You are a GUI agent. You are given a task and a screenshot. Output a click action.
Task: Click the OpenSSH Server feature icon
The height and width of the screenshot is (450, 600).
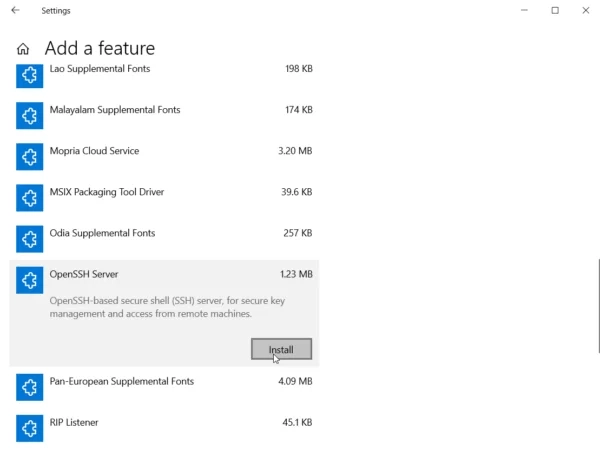tap(29, 279)
